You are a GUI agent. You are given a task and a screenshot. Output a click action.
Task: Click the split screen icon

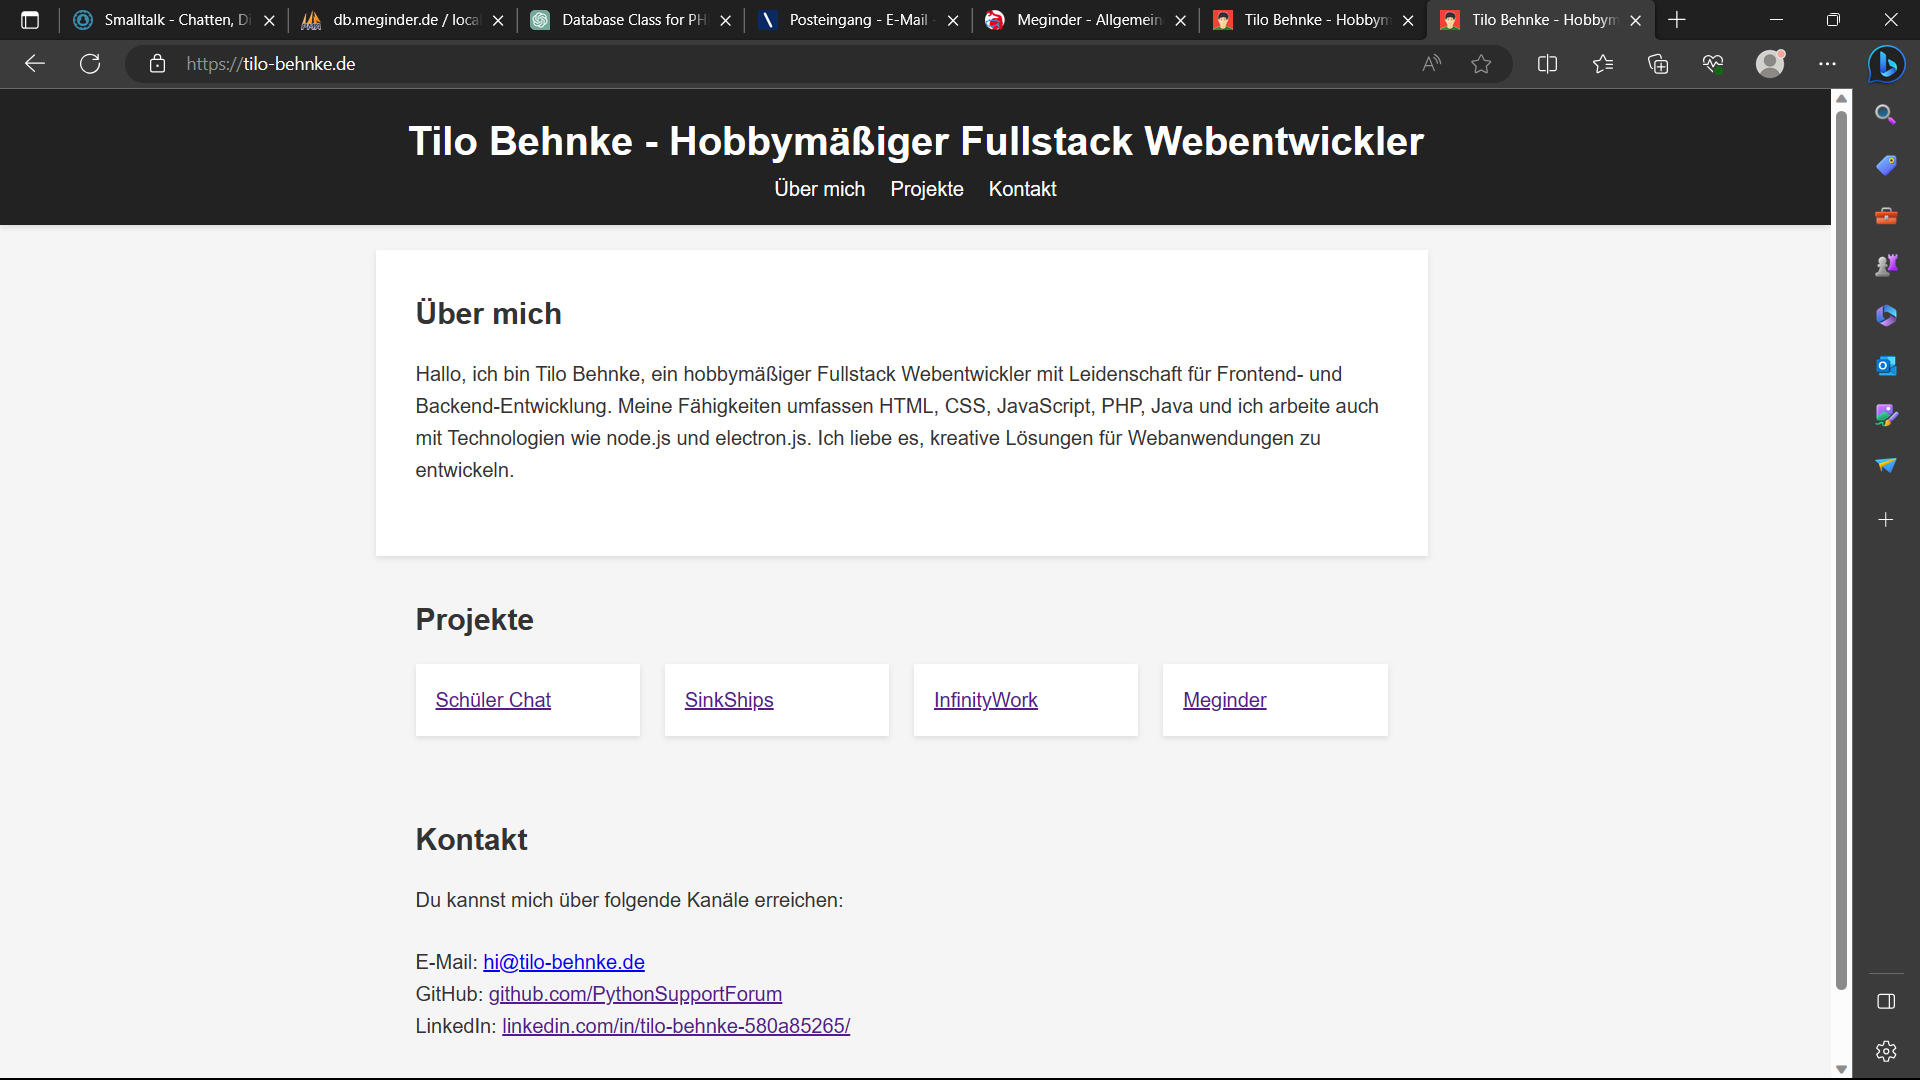coord(1547,64)
